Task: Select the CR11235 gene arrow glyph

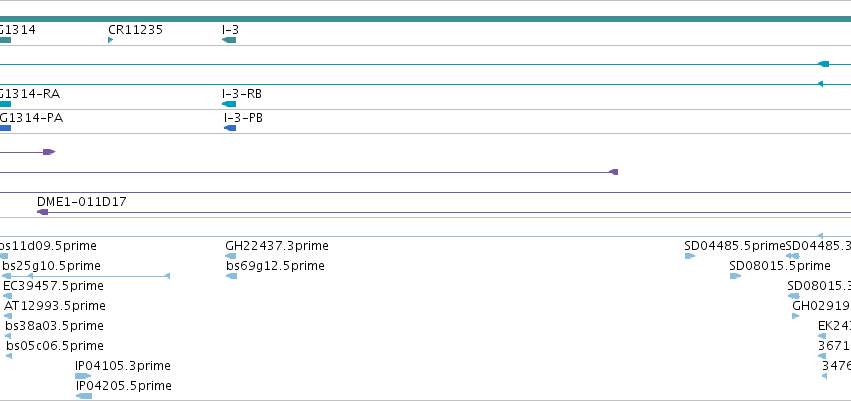Action: (x=111, y=40)
